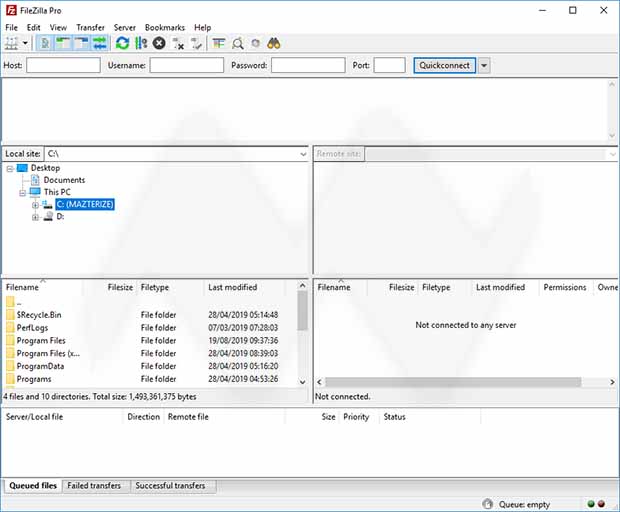The image size is (620, 512).
Task: Sort local list by Last modified column
Action: (245, 287)
